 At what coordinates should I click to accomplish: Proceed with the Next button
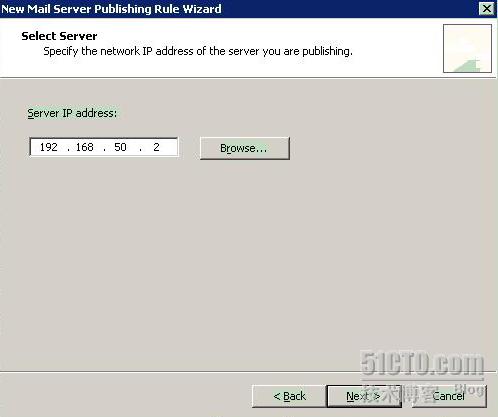364,396
